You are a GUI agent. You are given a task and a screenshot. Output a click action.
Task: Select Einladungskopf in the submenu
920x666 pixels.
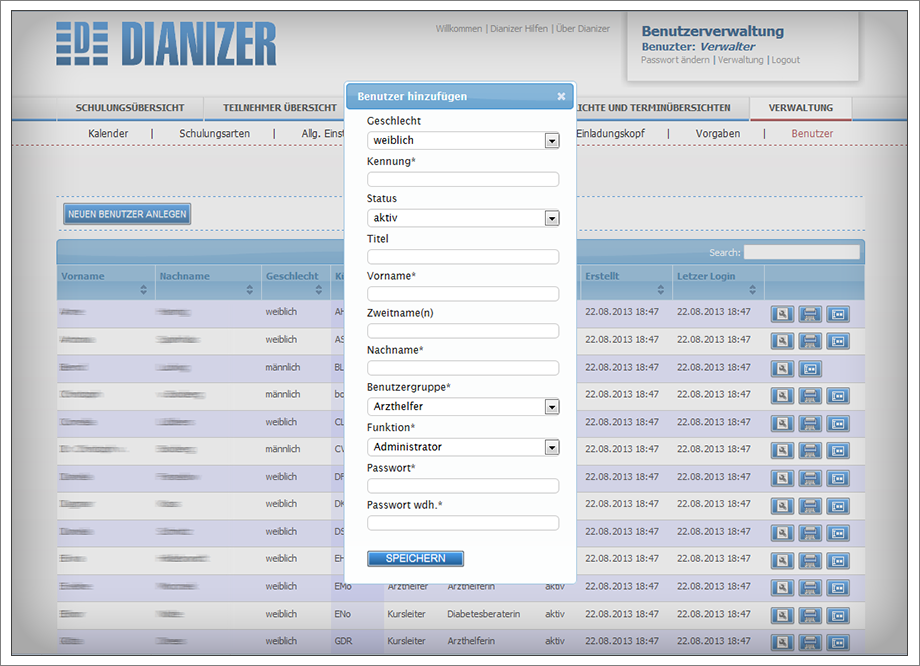[610, 133]
